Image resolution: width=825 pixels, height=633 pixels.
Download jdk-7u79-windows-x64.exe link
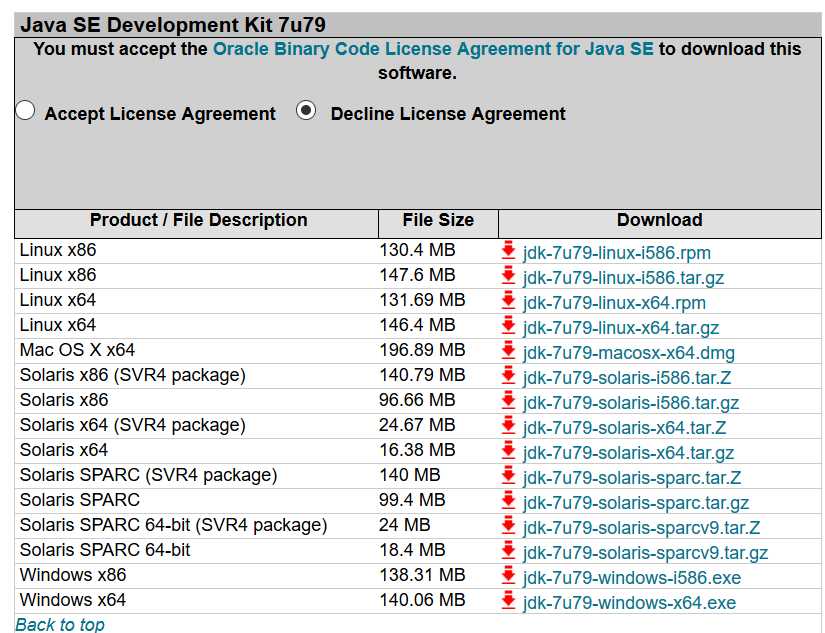point(629,603)
